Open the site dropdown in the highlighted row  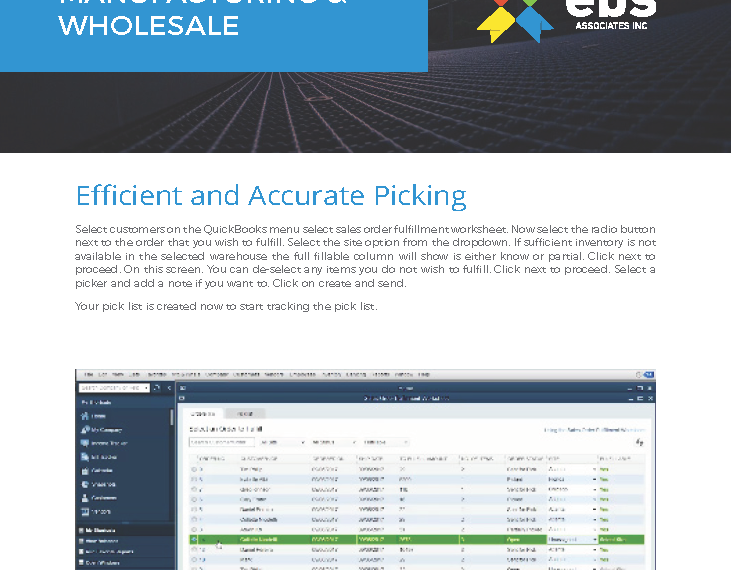594,539
